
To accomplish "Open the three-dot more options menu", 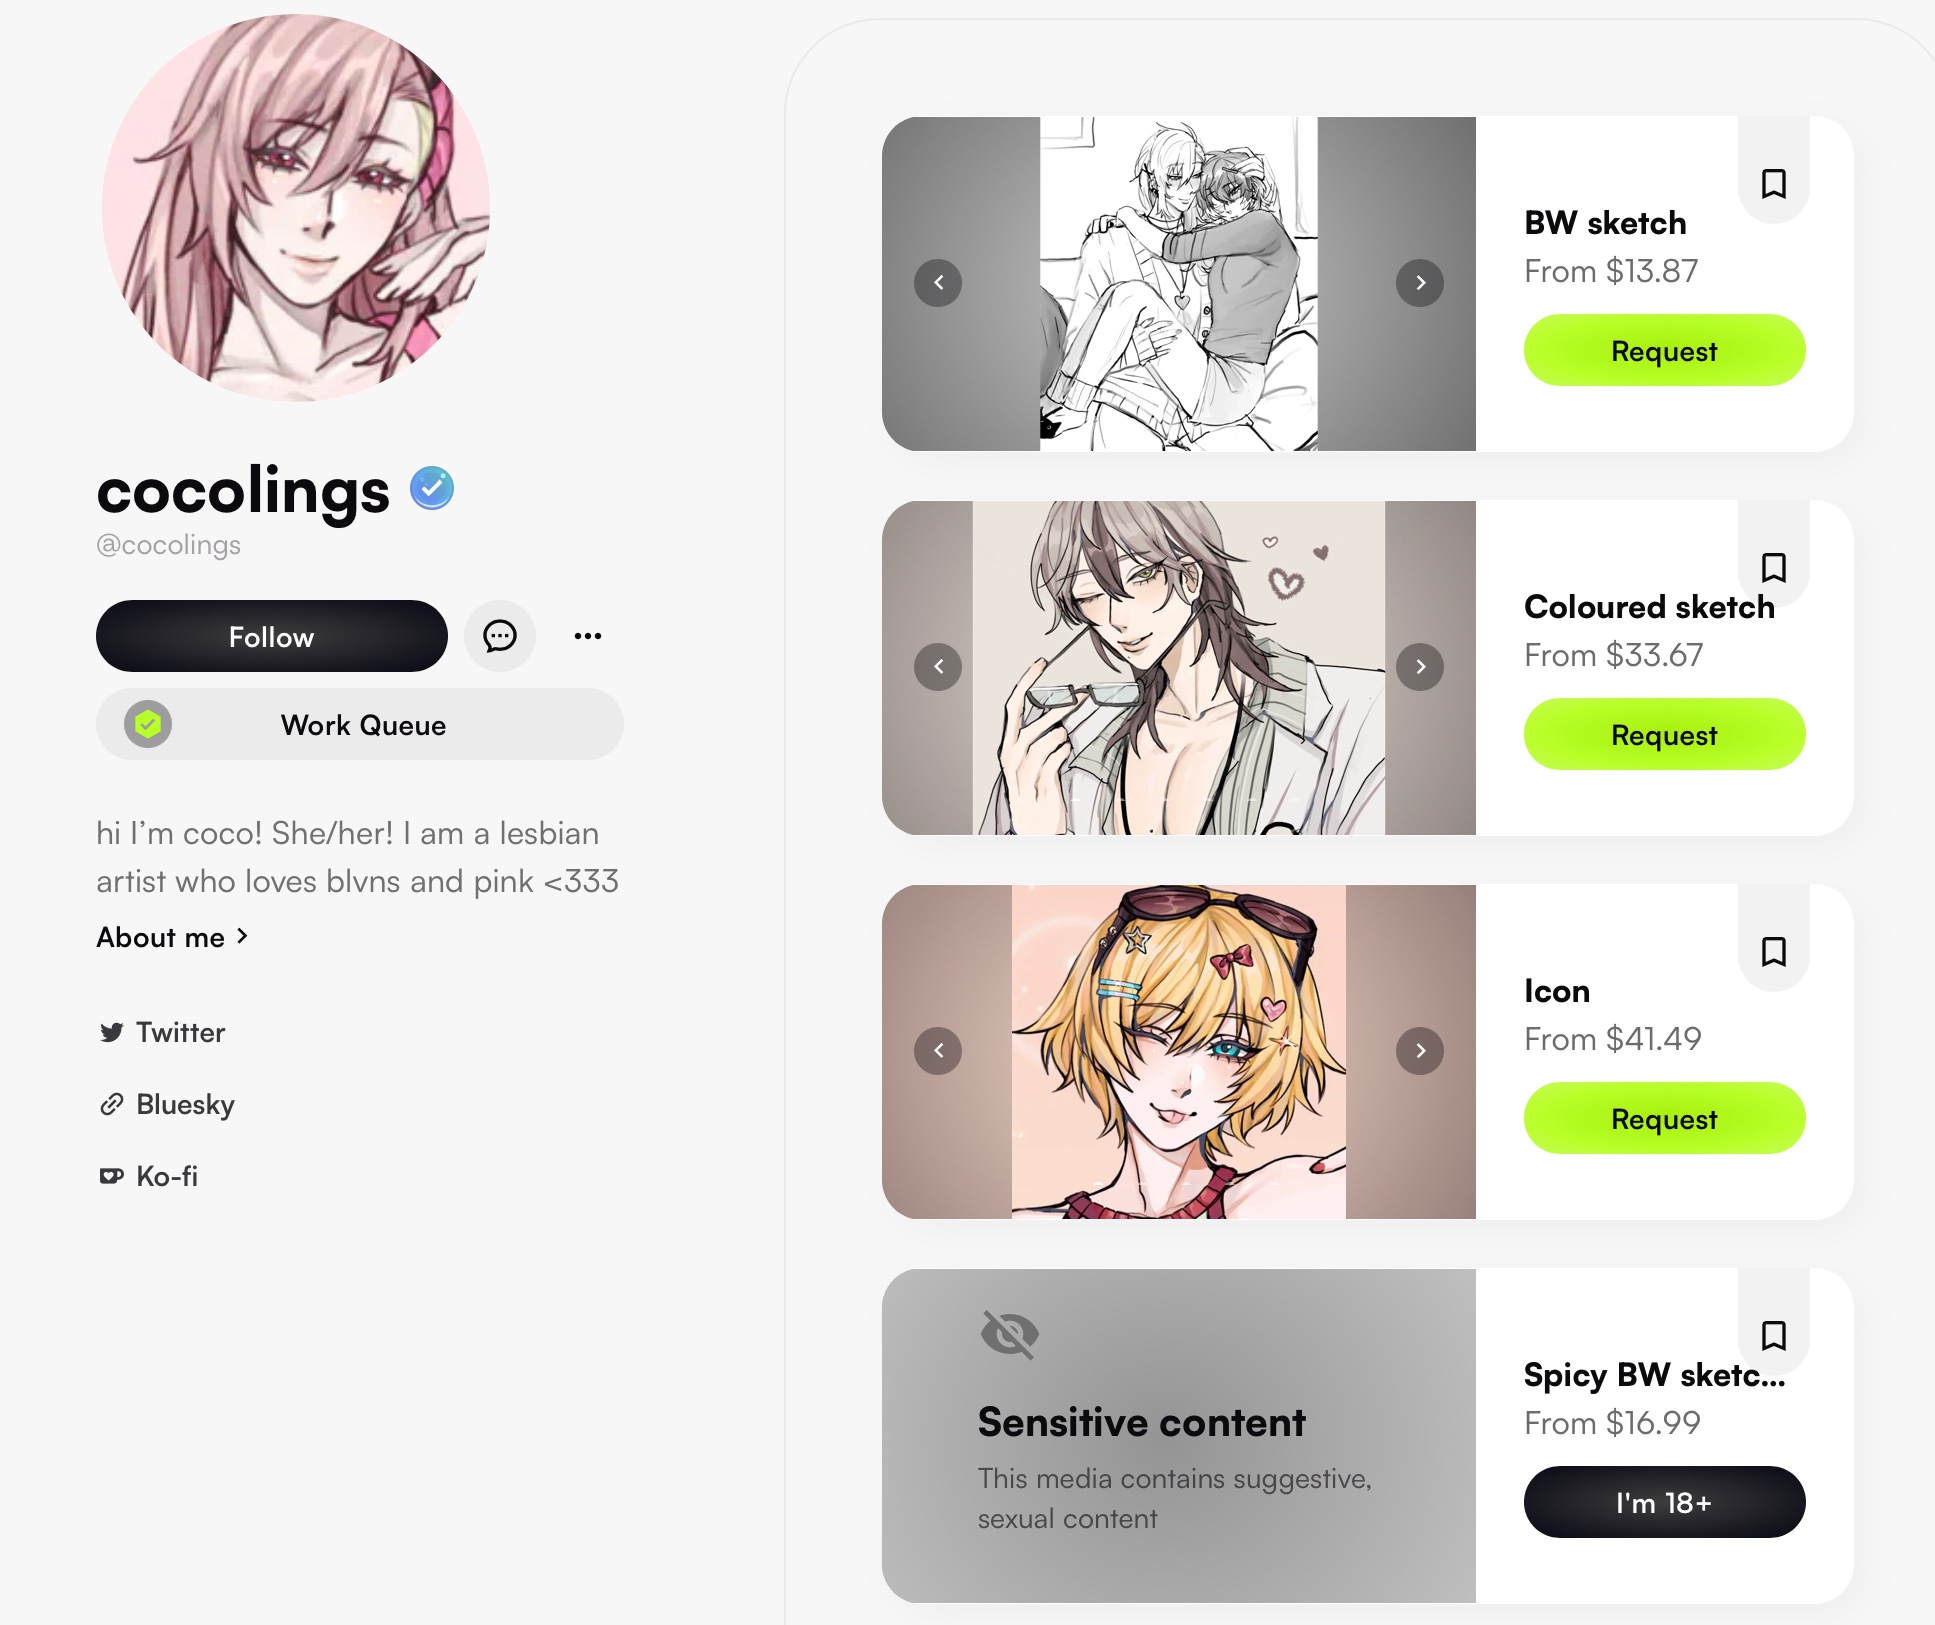I will (588, 636).
